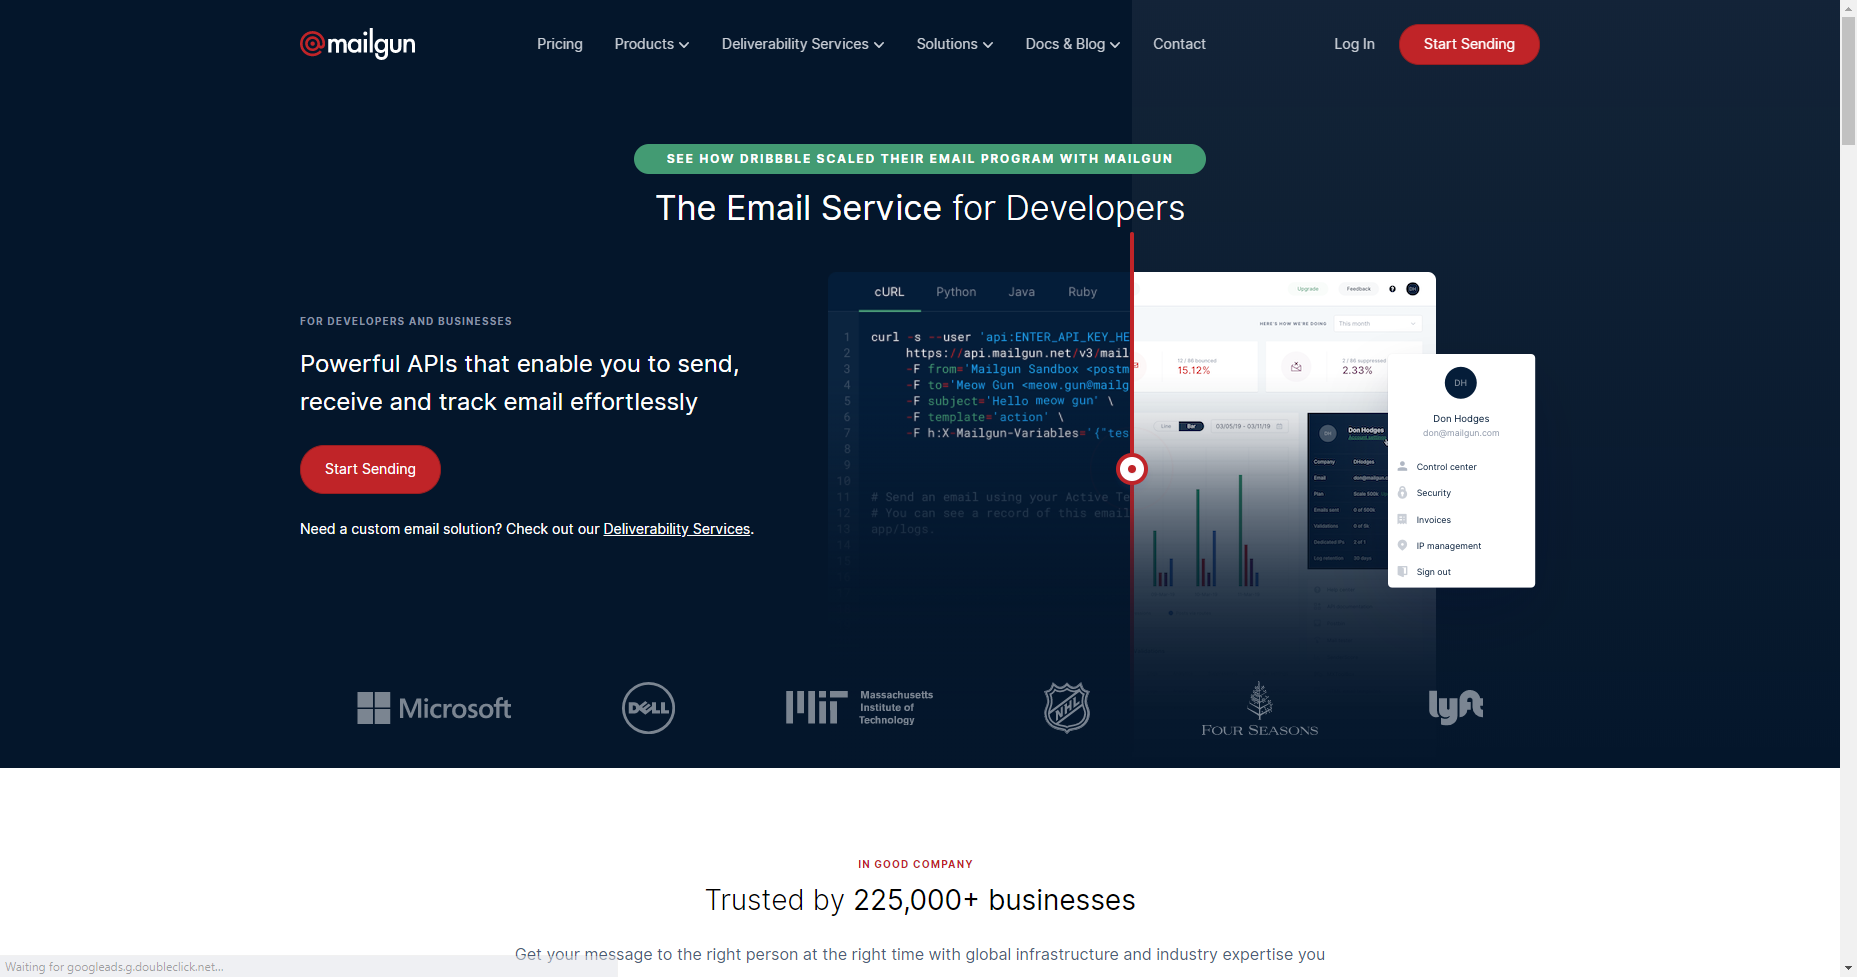Click the Lyft logo

pos(1455,707)
